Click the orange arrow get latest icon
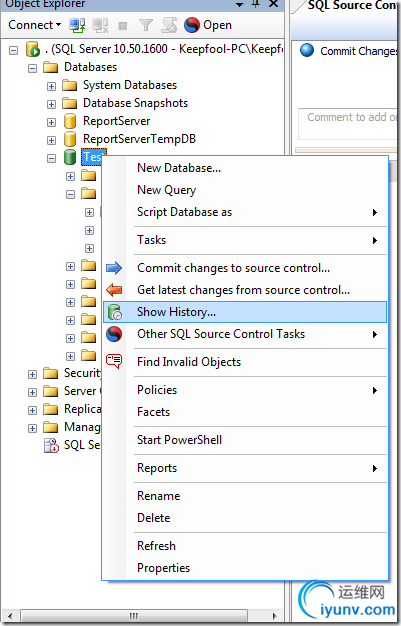 pyautogui.click(x=114, y=290)
